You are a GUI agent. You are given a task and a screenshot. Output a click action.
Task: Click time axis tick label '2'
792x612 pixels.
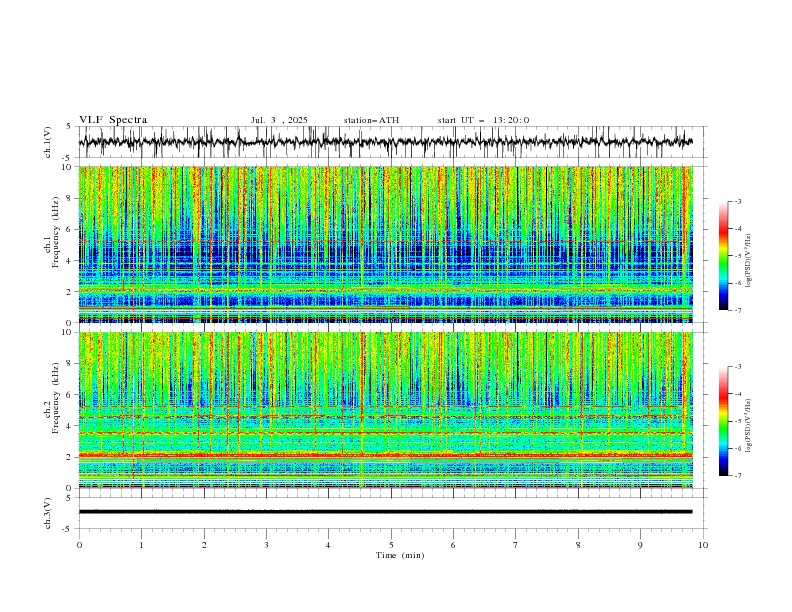tap(204, 545)
